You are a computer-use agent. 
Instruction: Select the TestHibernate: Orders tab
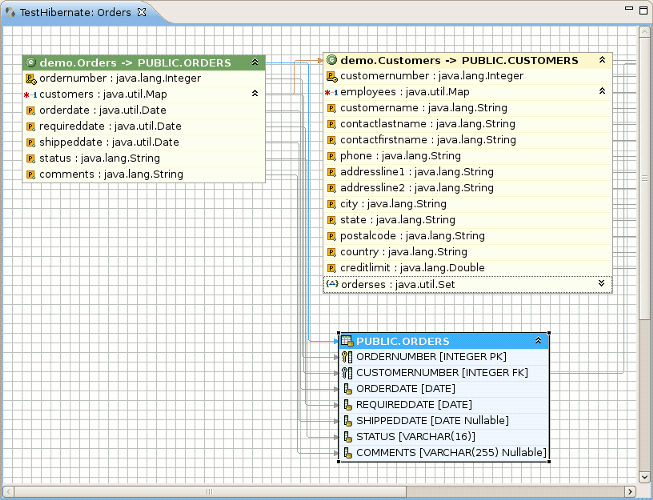point(75,12)
